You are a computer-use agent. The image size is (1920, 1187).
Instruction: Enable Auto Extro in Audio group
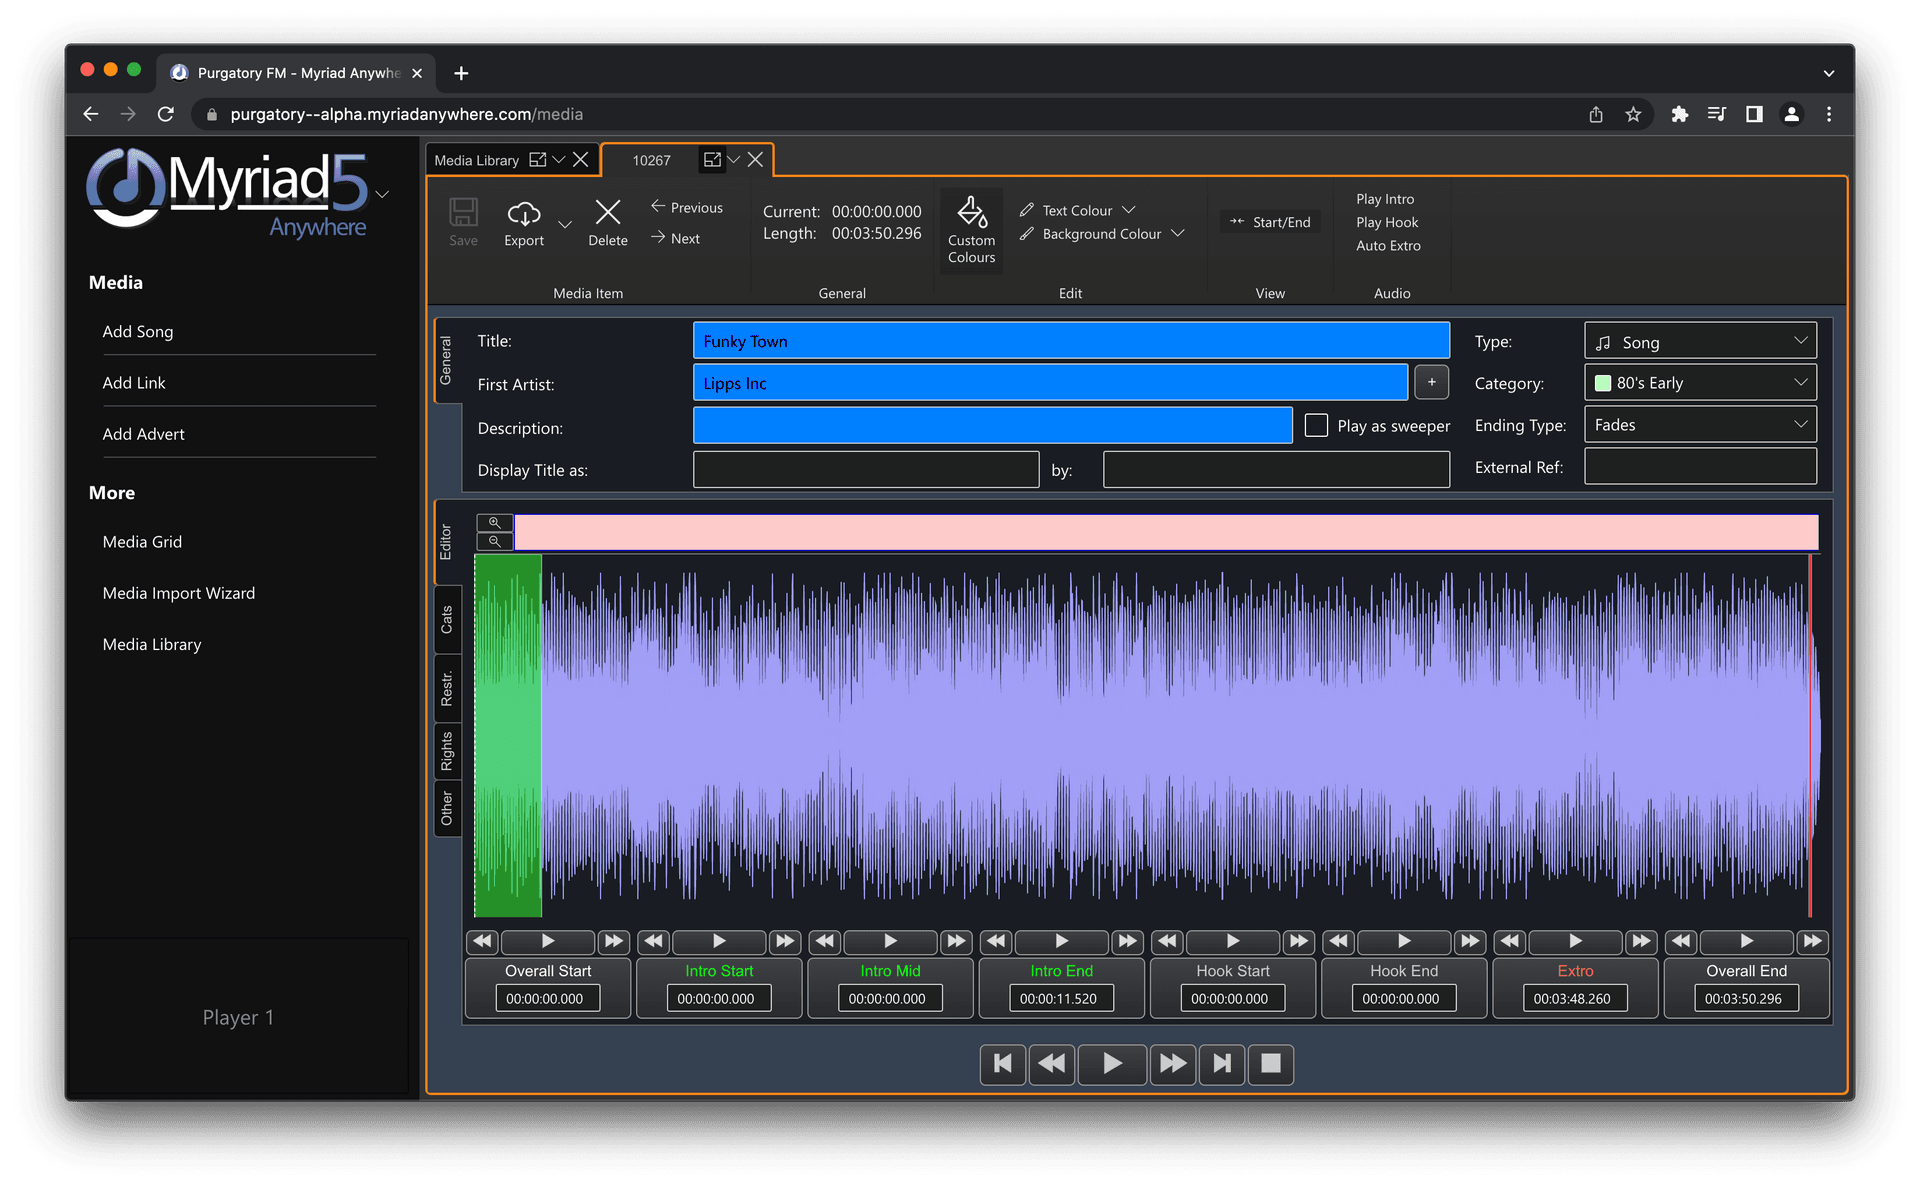[x=1387, y=246]
